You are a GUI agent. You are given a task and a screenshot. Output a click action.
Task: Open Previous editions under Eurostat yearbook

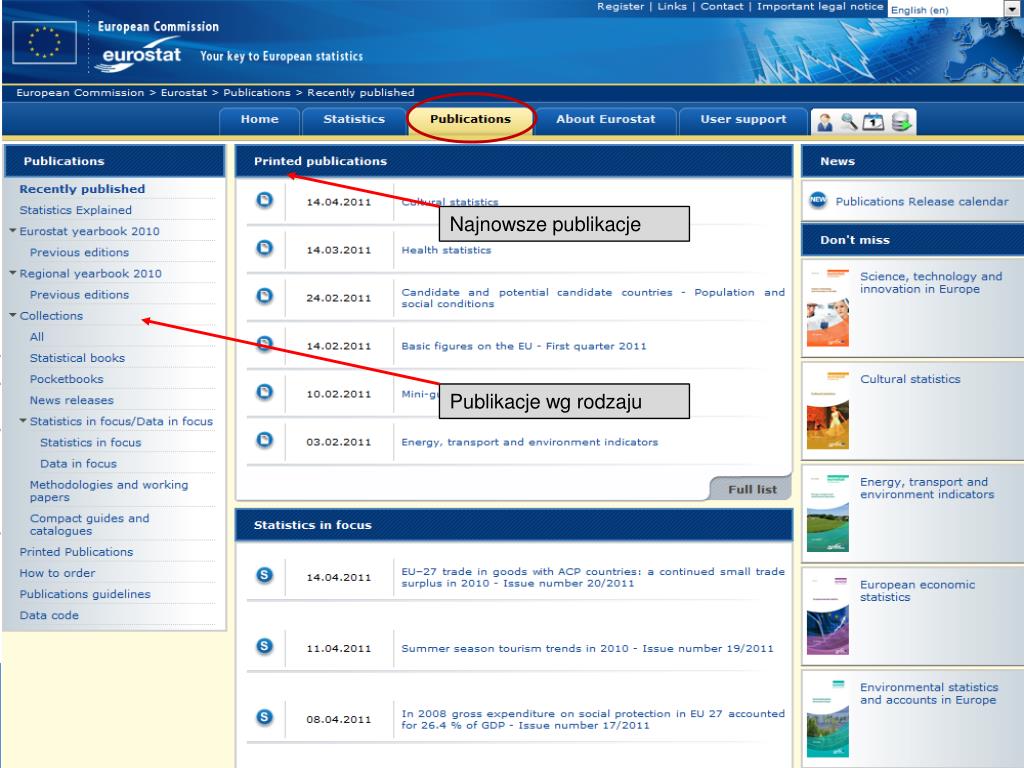click(x=79, y=252)
